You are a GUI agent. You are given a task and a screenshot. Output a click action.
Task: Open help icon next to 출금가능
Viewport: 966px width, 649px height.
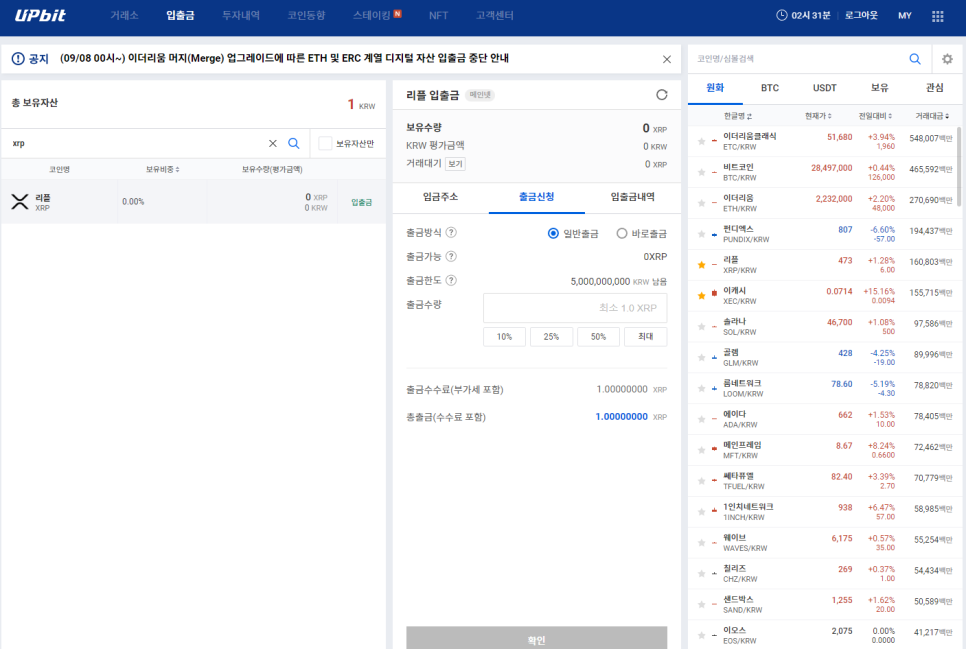click(x=451, y=256)
